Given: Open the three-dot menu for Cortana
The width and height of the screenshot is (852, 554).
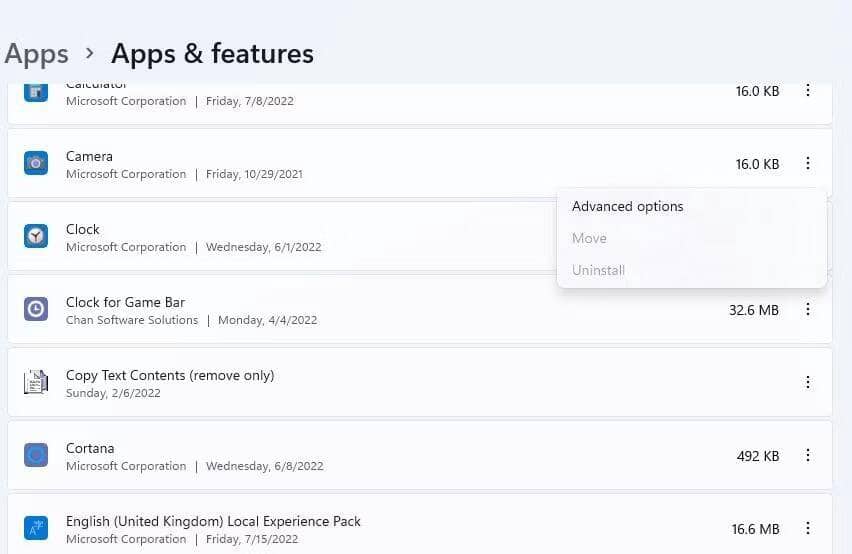Looking at the screenshot, I should [808, 455].
